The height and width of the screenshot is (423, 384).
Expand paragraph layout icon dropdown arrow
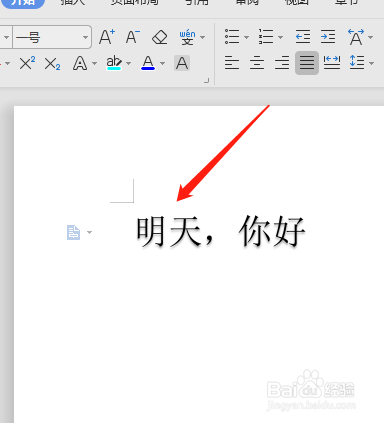point(89,232)
